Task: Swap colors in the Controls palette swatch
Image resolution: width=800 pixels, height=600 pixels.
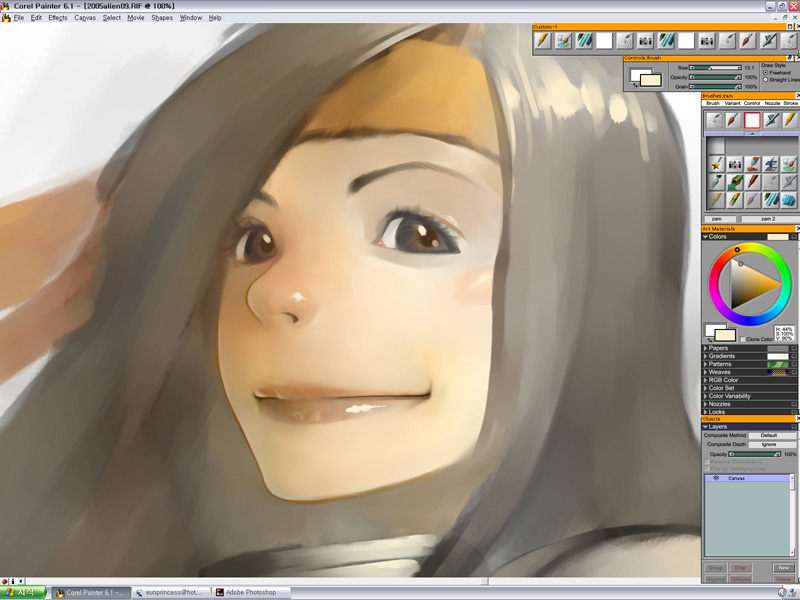Action: 635,85
